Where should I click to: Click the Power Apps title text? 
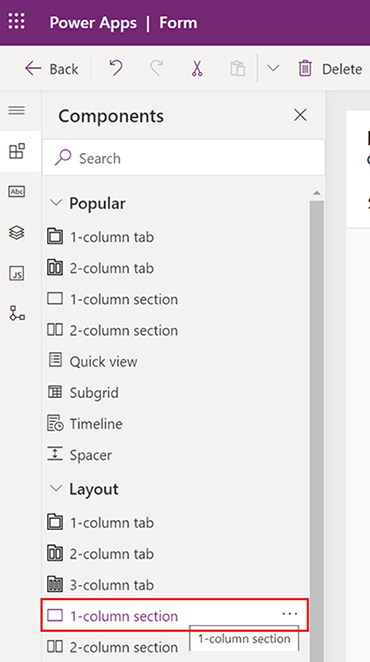(93, 22)
